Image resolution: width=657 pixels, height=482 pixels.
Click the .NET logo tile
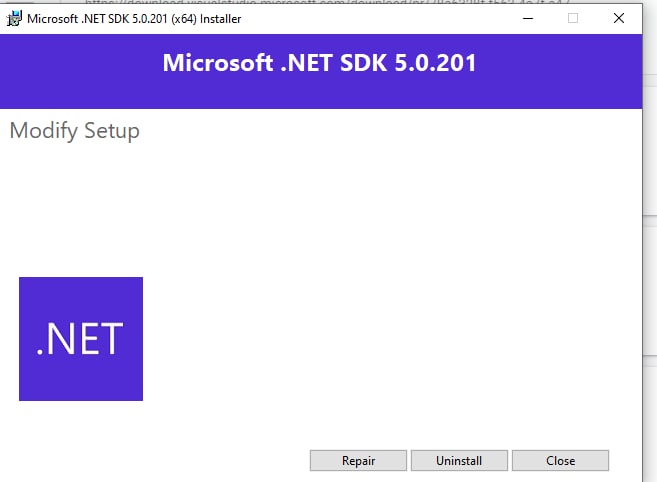click(x=81, y=339)
